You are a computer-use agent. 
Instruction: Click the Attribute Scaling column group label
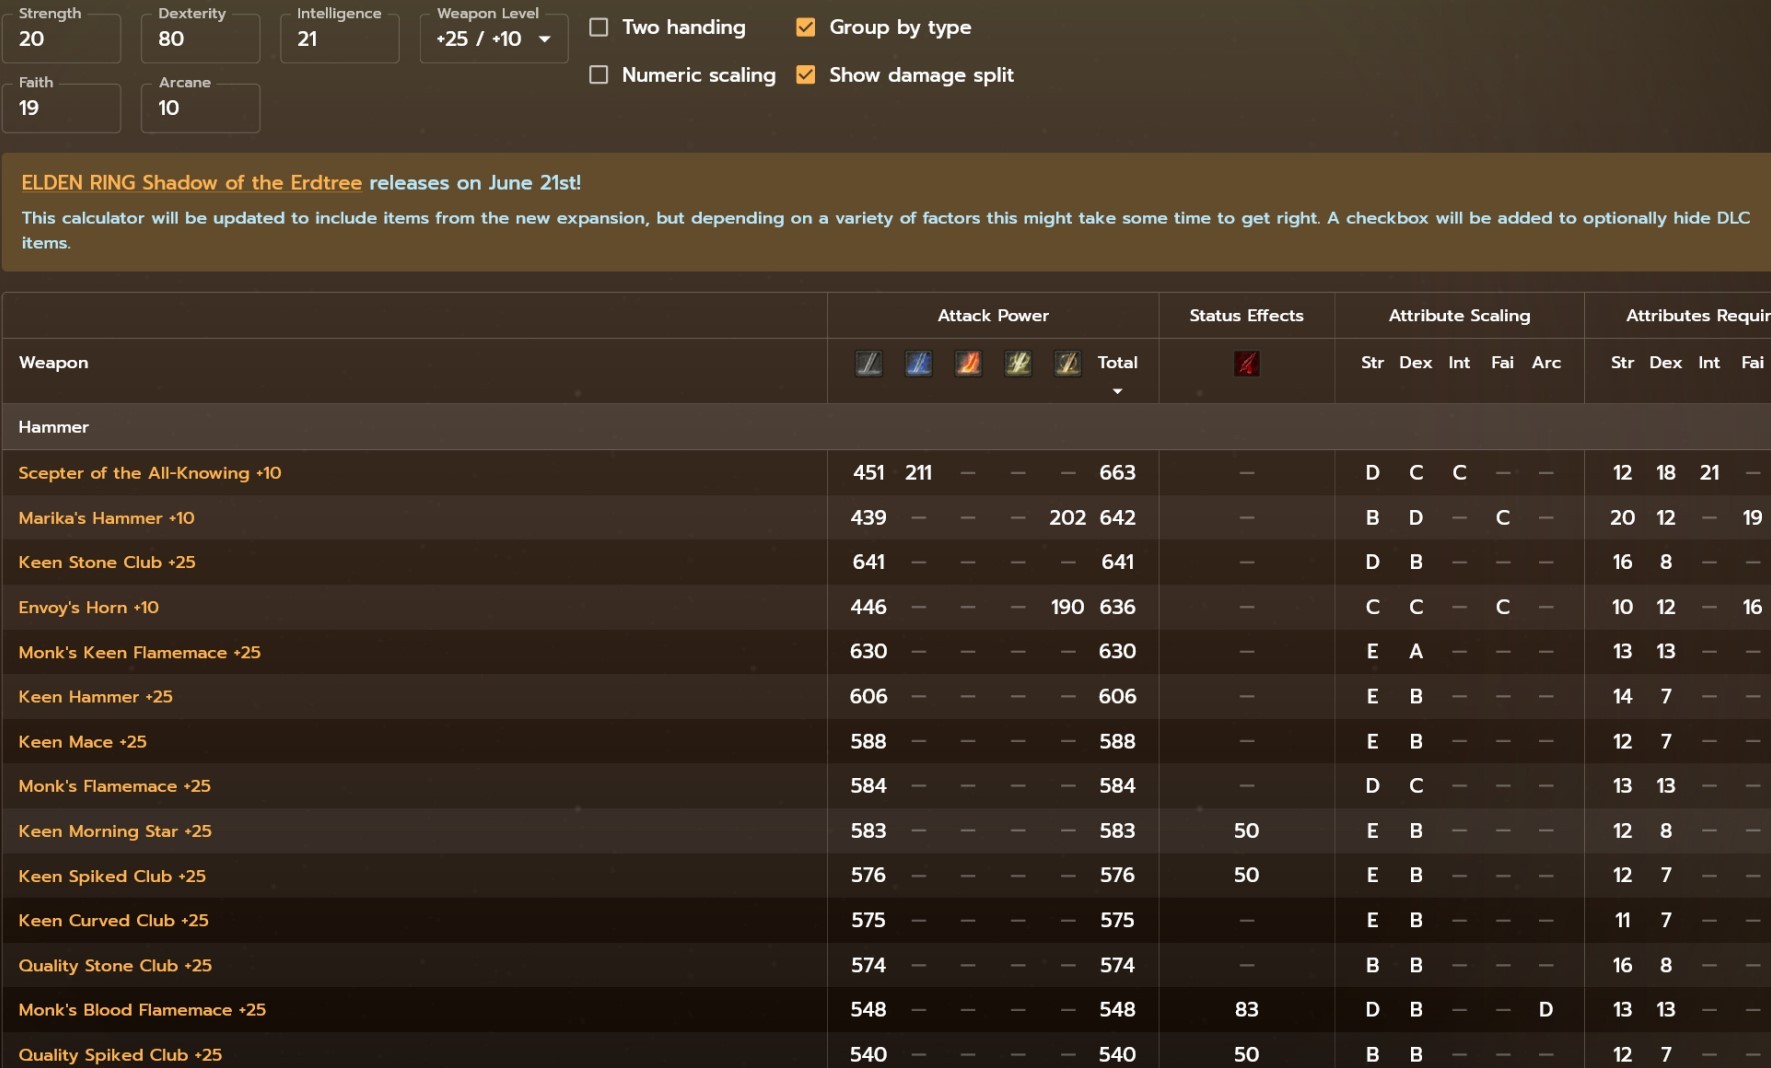[x=1459, y=316]
